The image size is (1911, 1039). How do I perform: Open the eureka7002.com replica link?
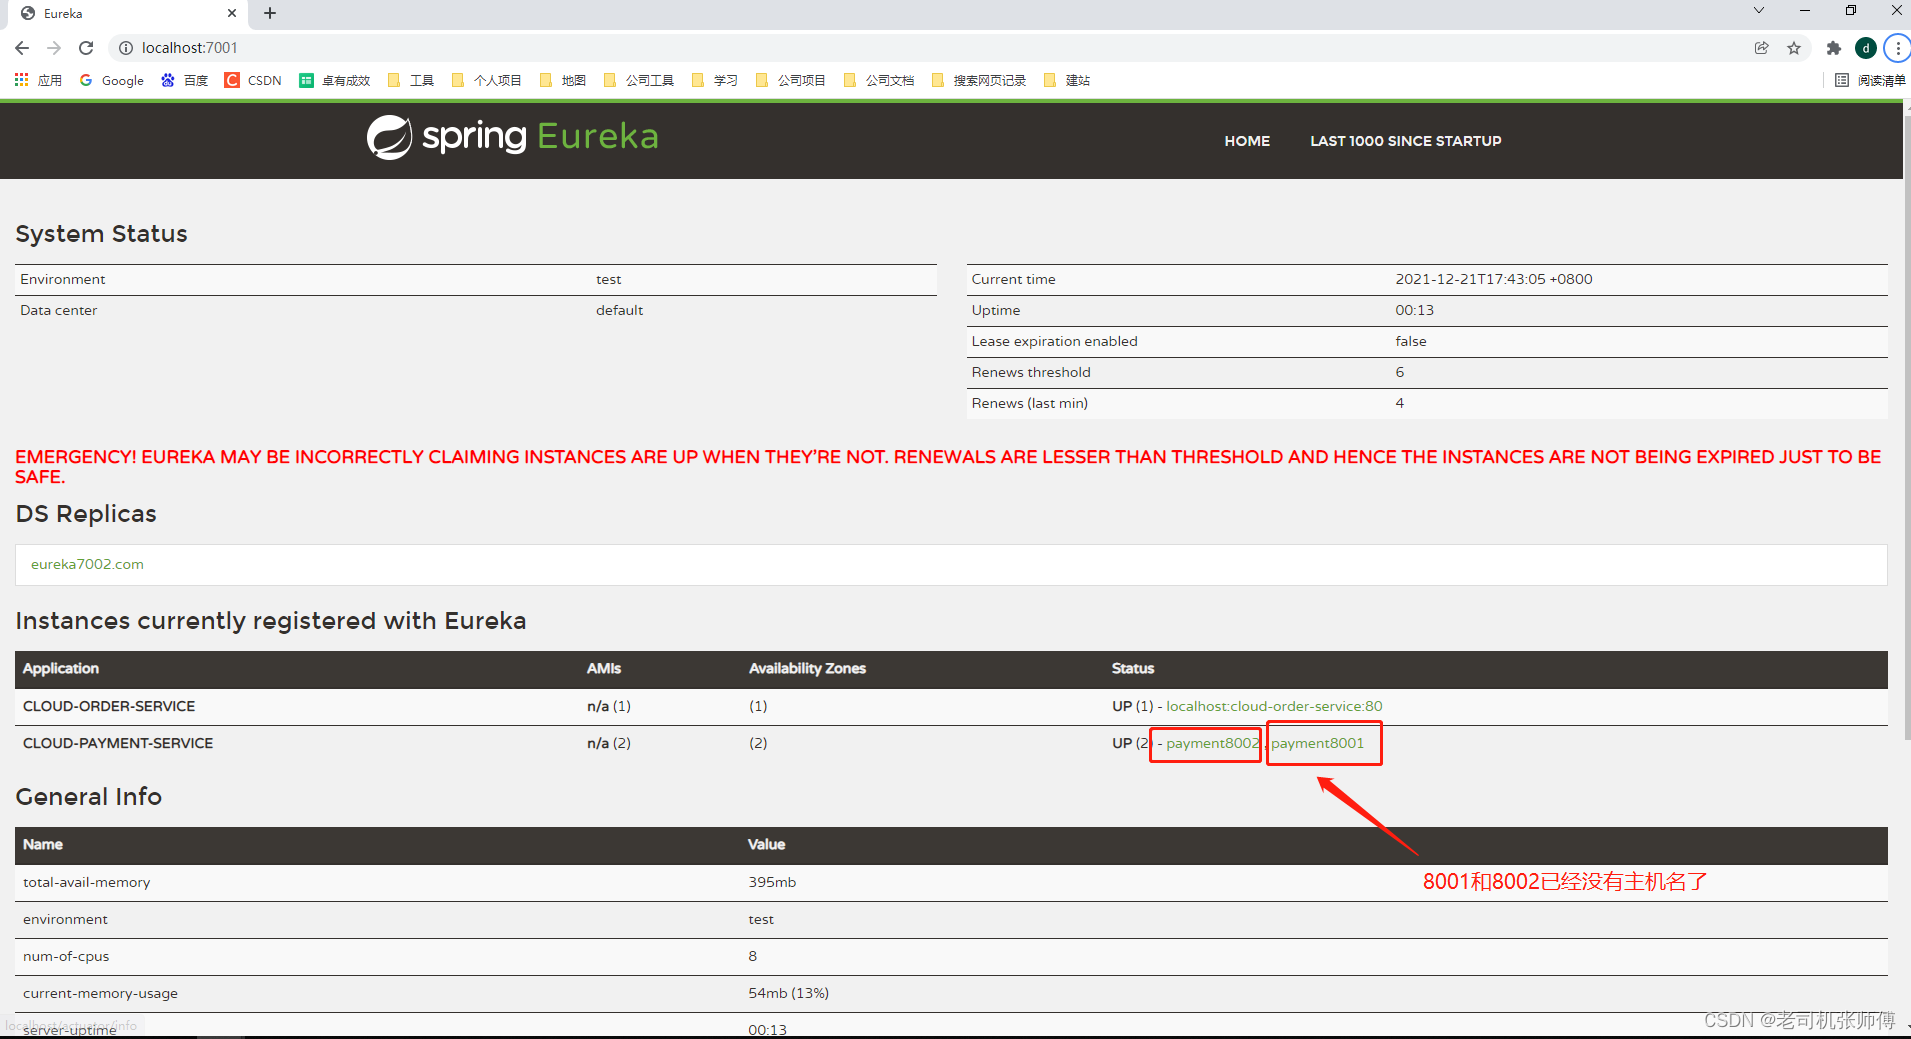87,564
